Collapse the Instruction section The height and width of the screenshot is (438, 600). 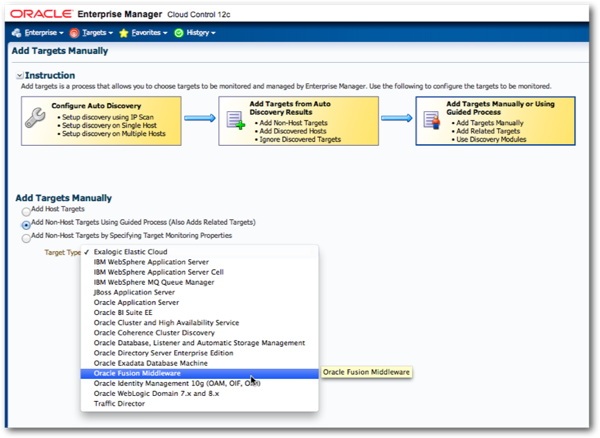[x=20, y=76]
